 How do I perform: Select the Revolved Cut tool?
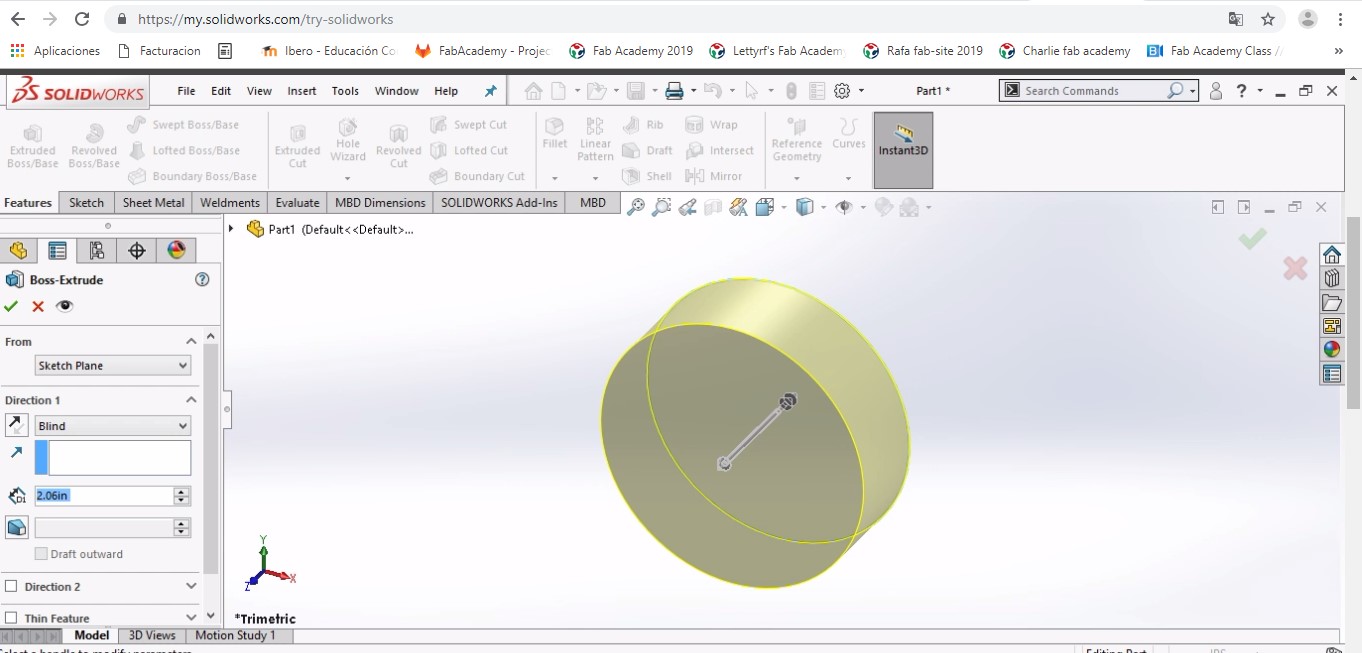pos(399,145)
